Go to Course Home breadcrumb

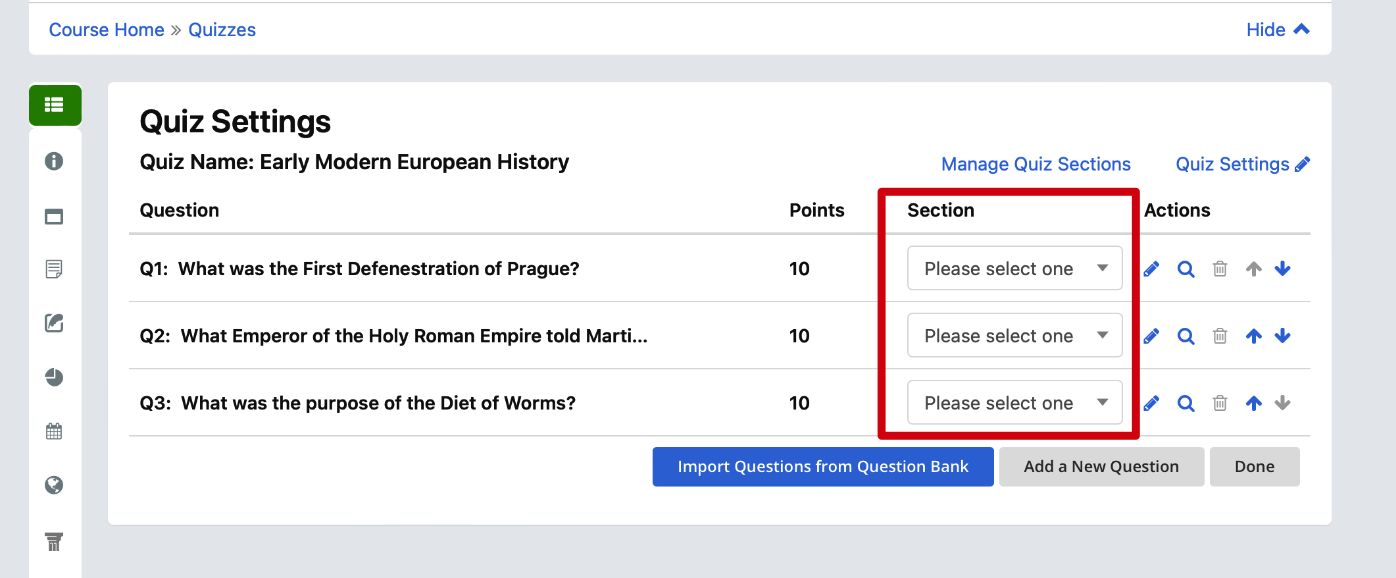tap(107, 30)
